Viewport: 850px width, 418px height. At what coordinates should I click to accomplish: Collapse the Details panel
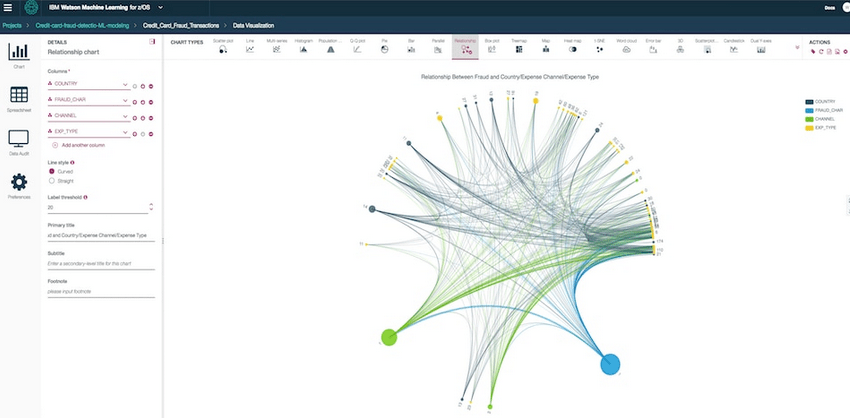(x=152, y=42)
